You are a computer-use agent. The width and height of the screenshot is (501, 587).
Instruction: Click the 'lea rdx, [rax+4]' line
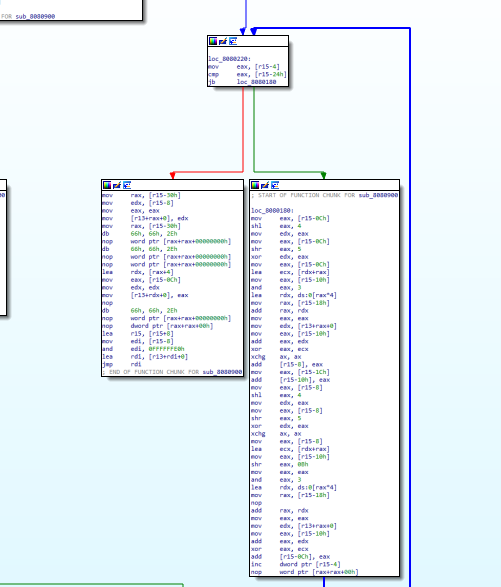138,272
